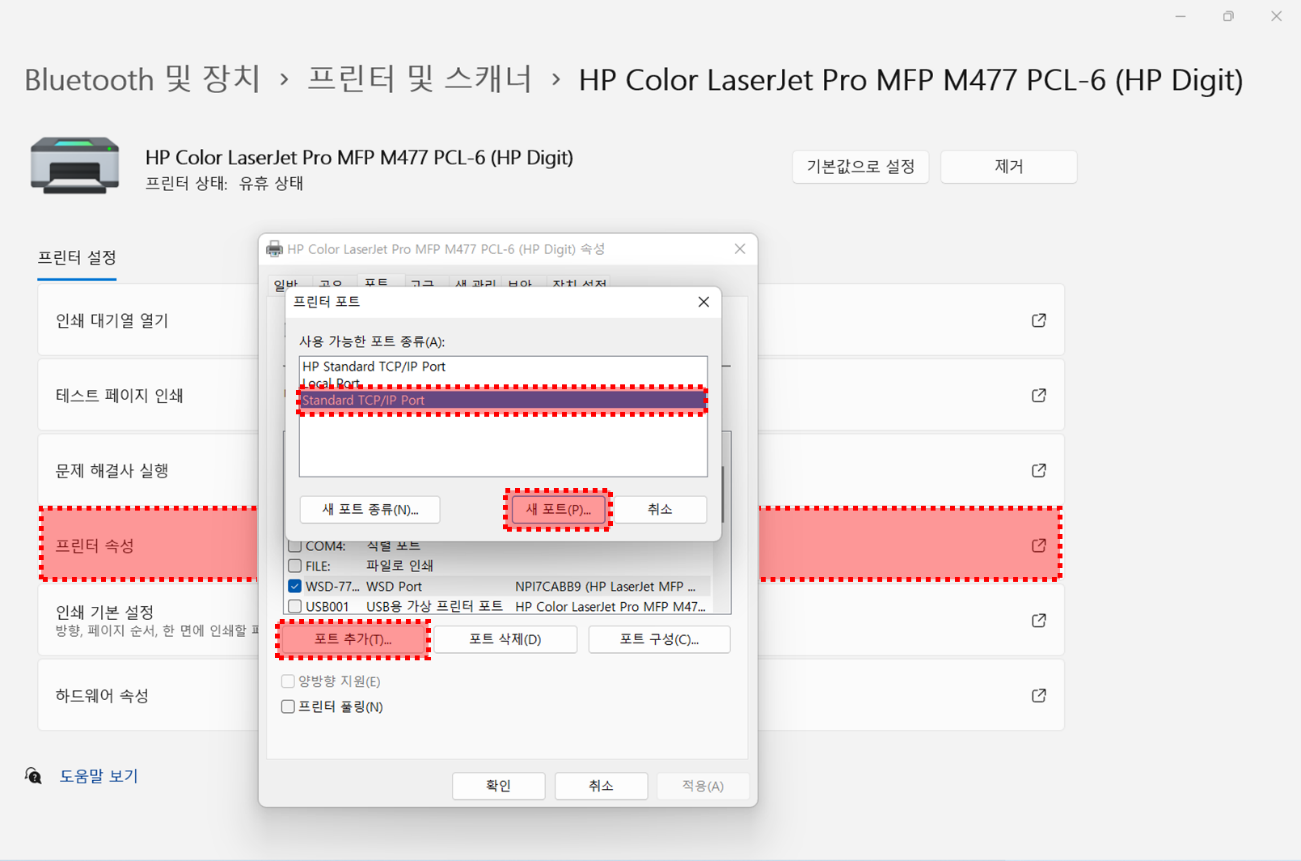Image resolution: width=1301 pixels, height=861 pixels.
Task: Click the 파일로 인쇄 description text
Action: pyautogui.click(x=399, y=566)
